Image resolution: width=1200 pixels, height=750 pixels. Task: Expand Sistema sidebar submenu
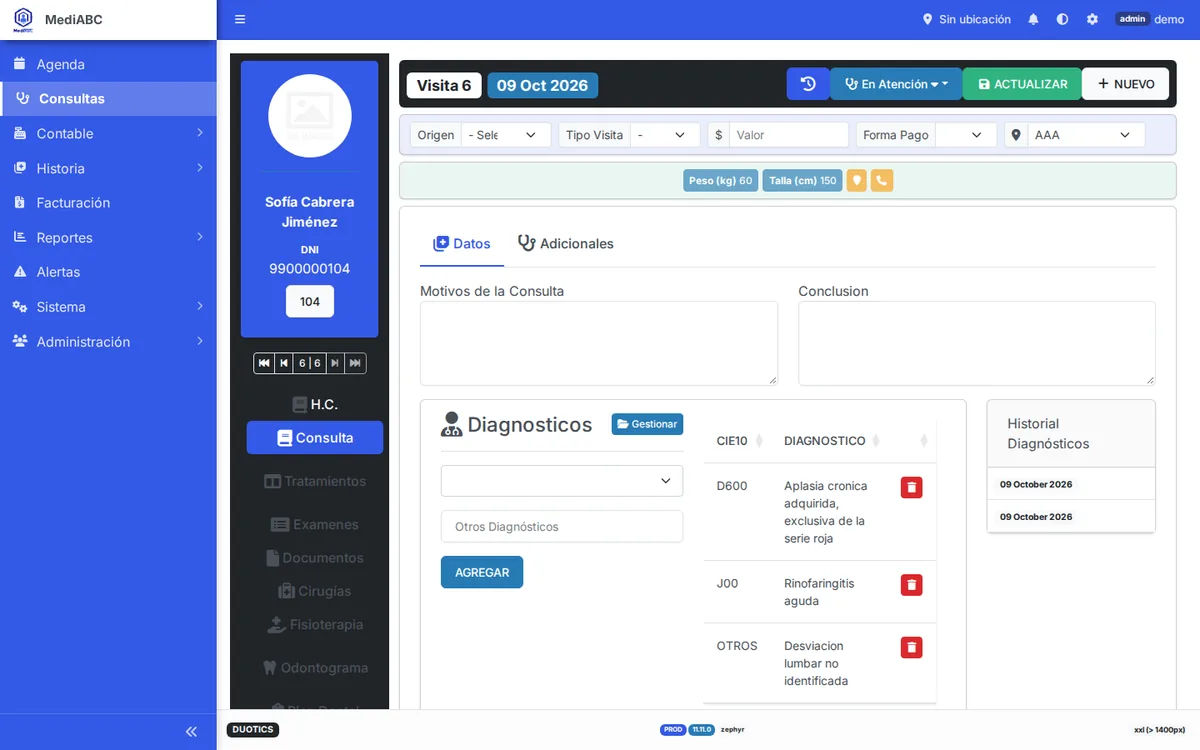[x=108, y=307]
